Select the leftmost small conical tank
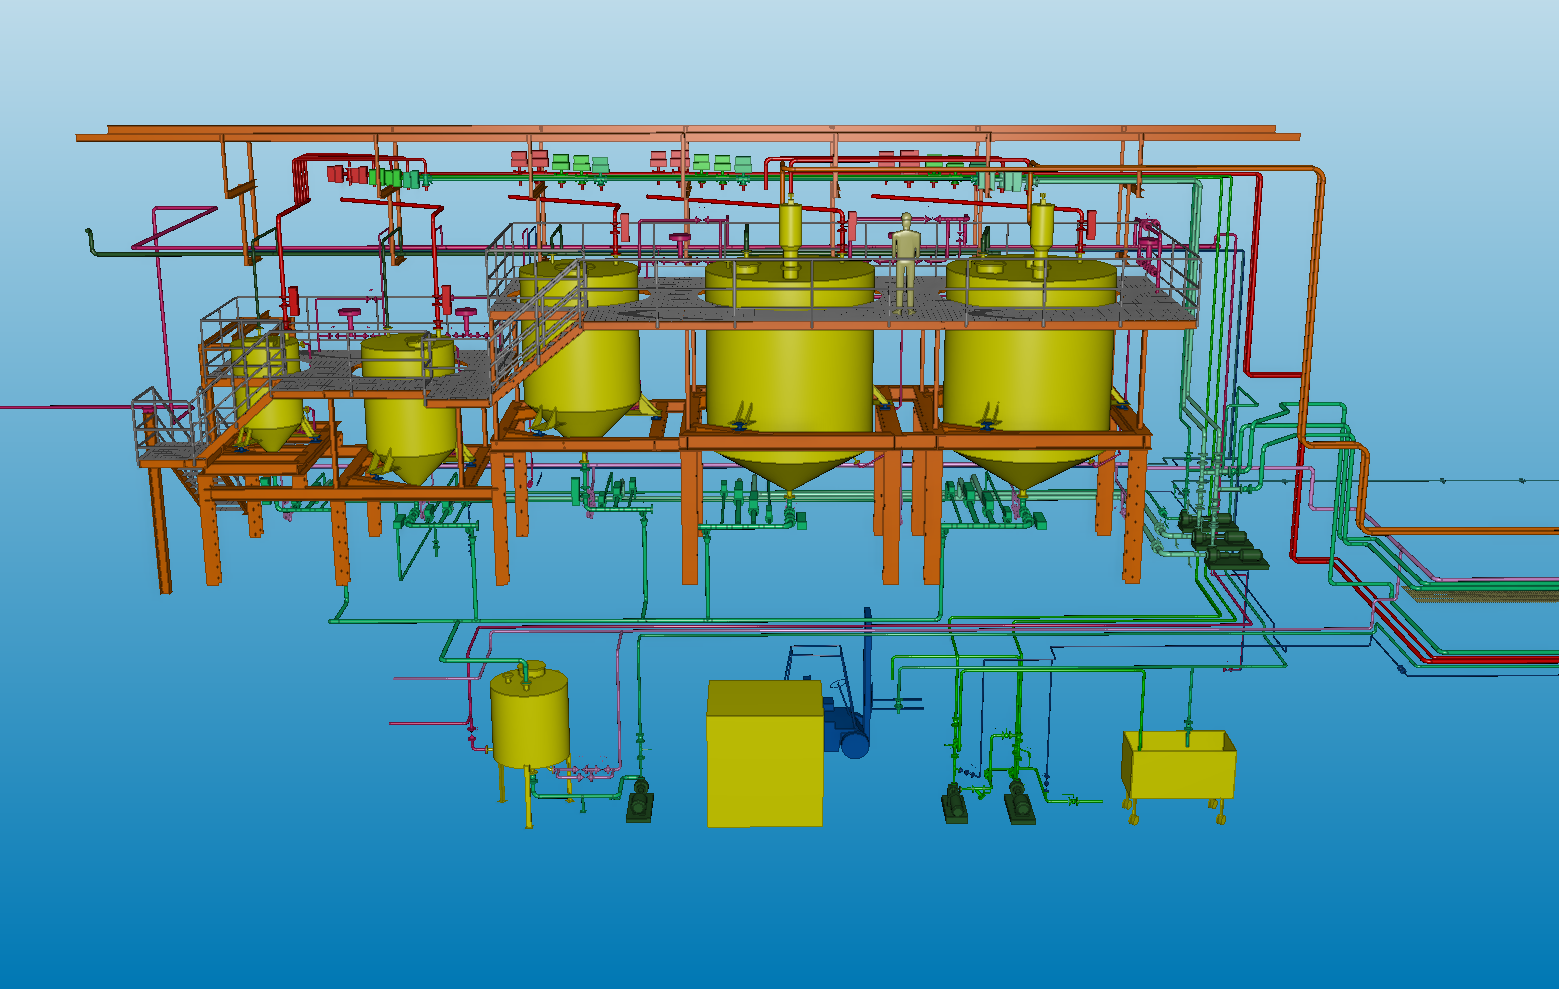This screenshot has width=1559, height=989. click(267, 392)
